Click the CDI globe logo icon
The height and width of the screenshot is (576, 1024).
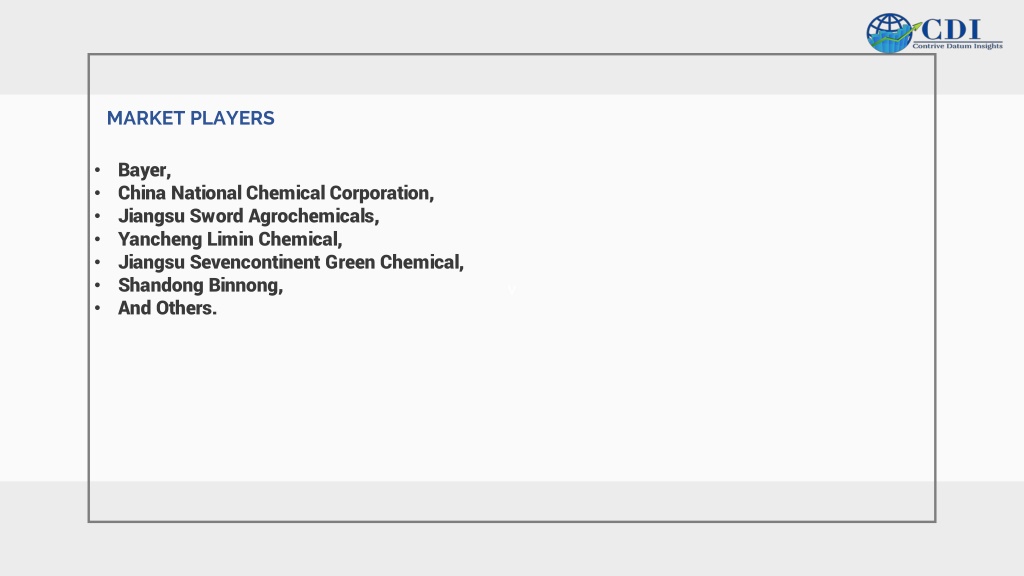point(889,33)
